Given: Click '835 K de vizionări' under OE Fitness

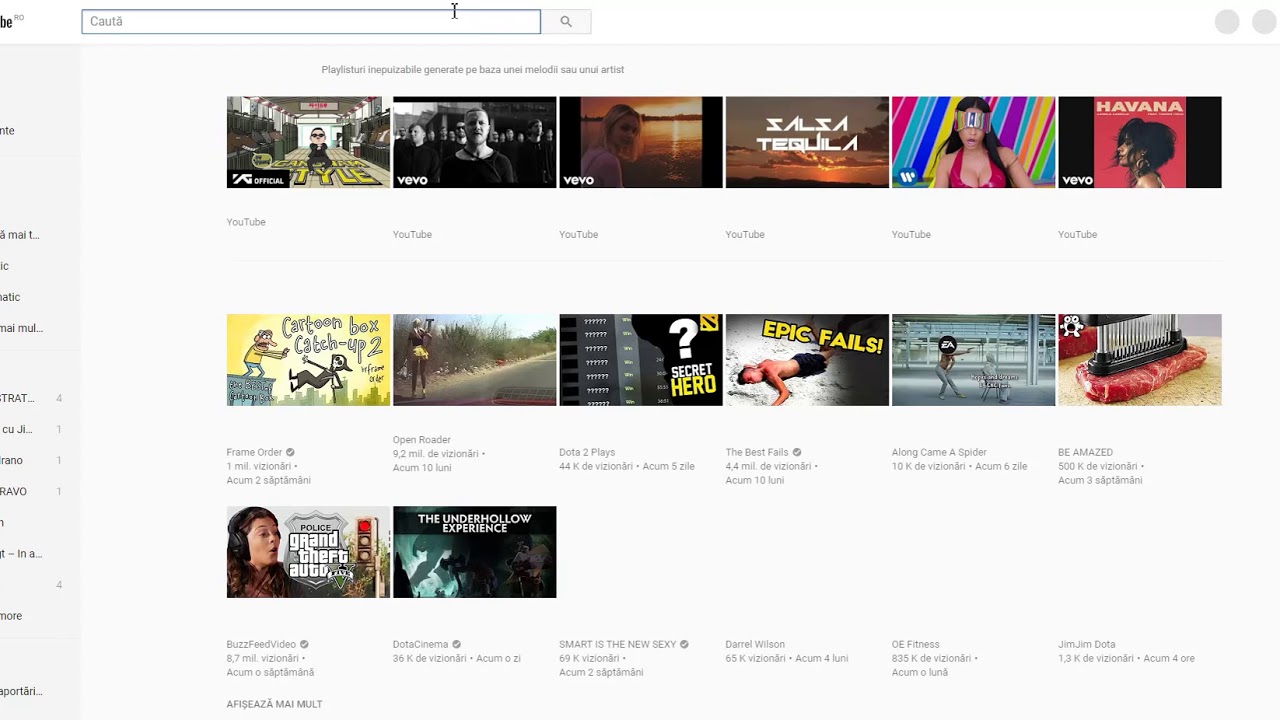Looking at the screenshot, I should pyautogui.click(x=932, y=658).
